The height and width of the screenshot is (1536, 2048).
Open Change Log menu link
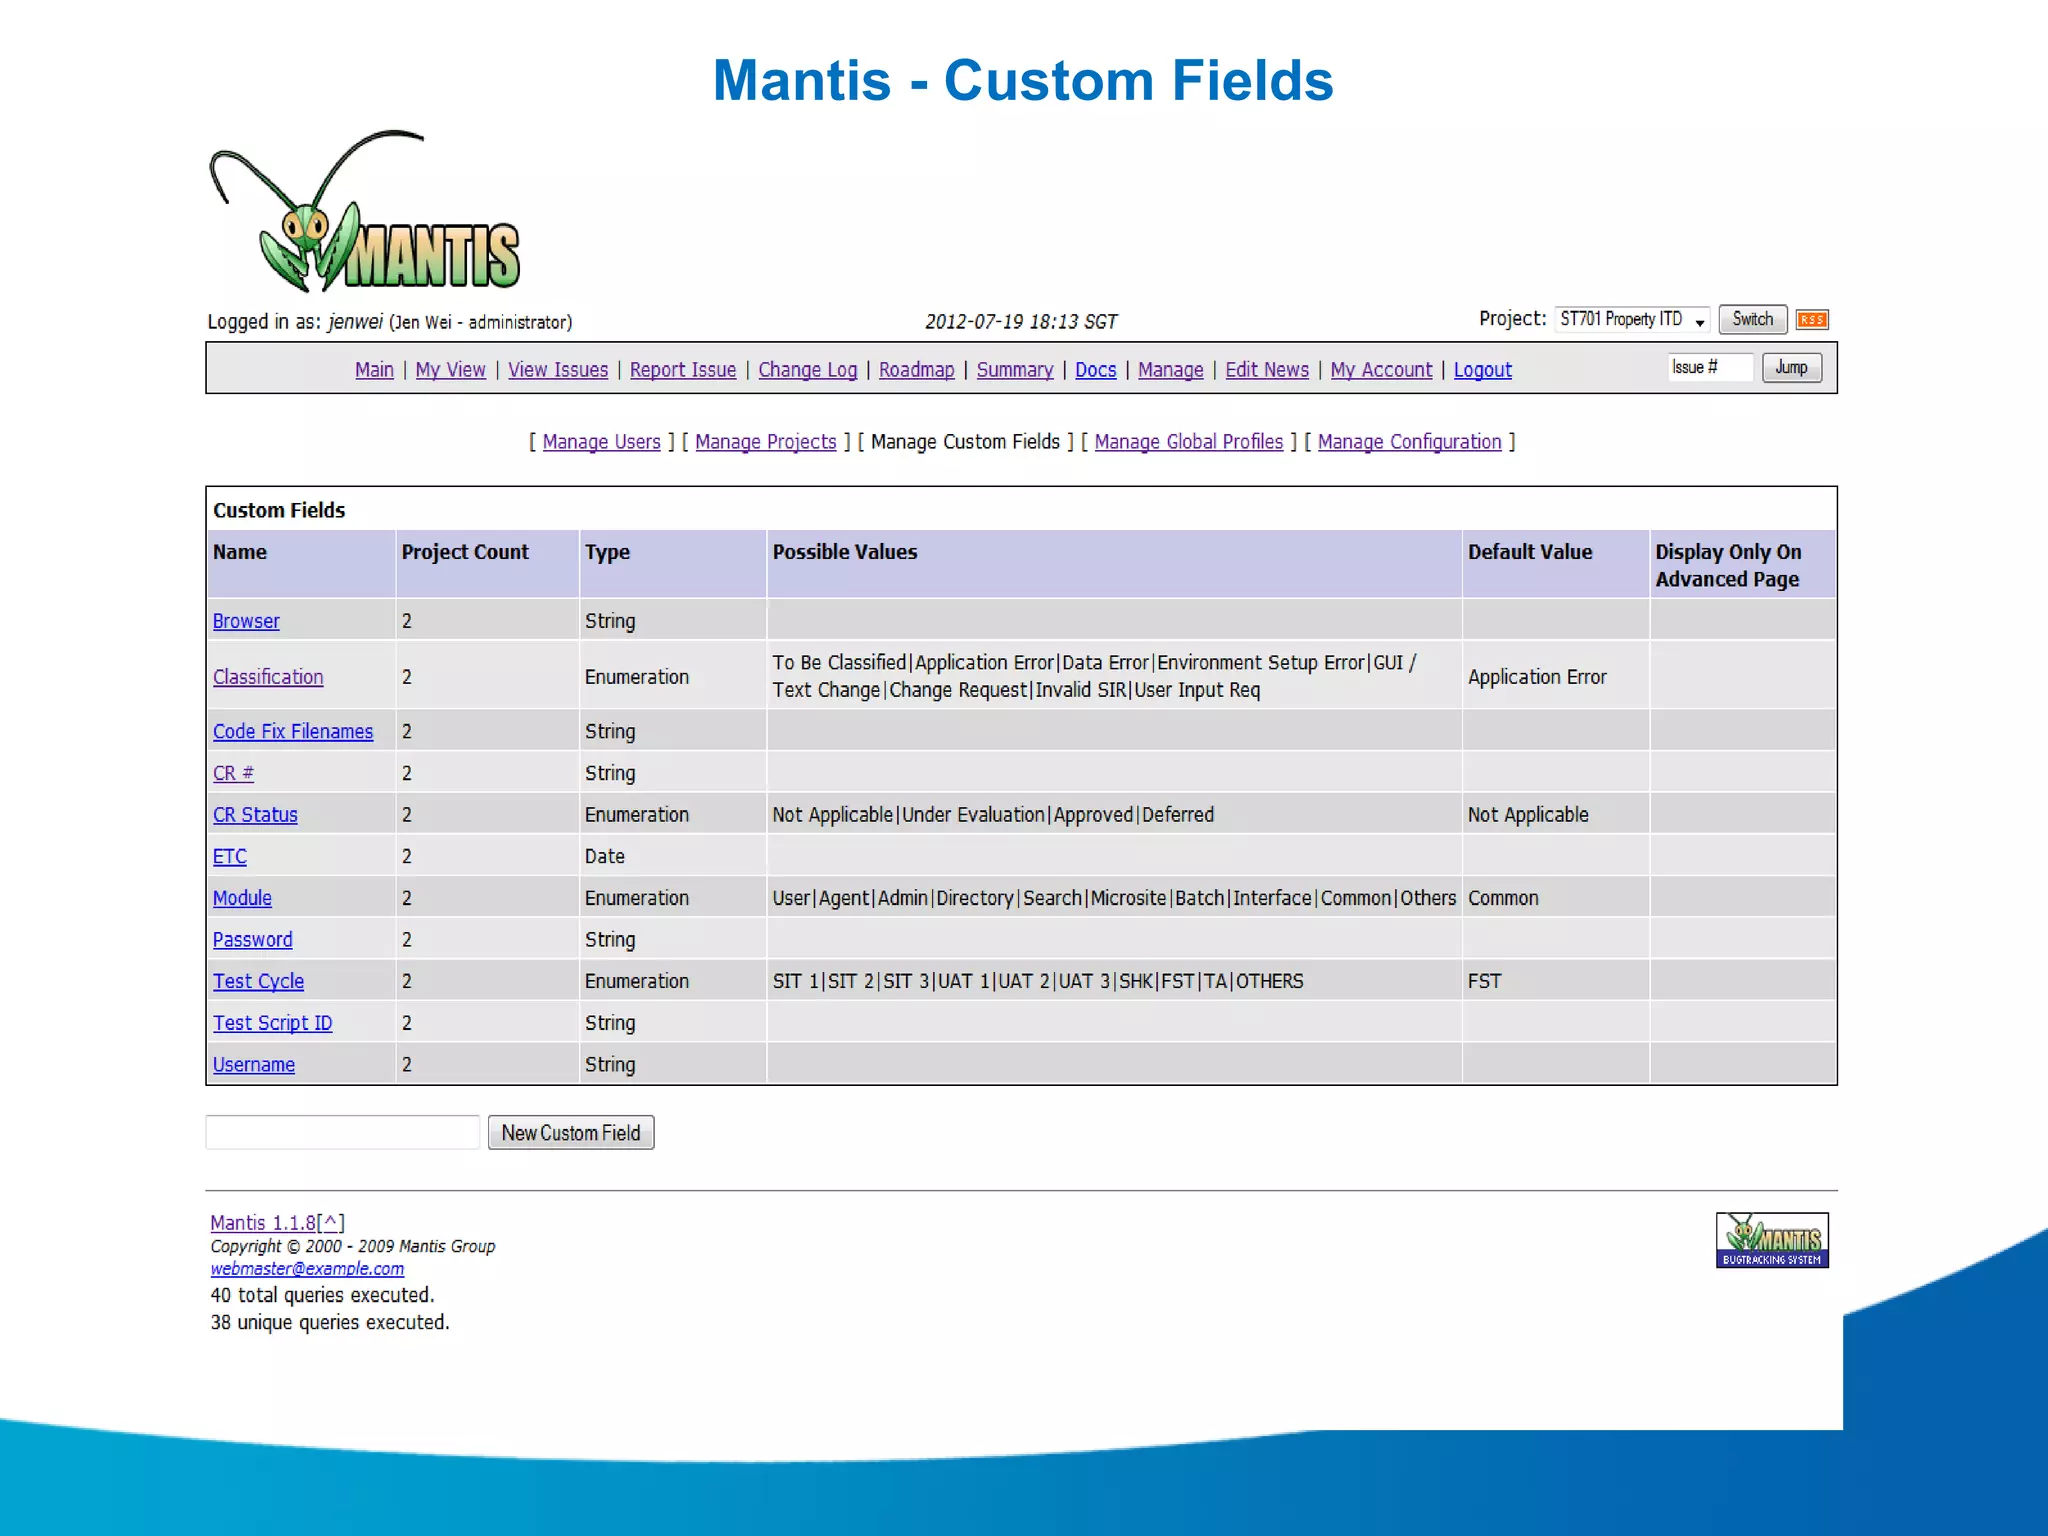pyautogui.click(x=807, y=370)
